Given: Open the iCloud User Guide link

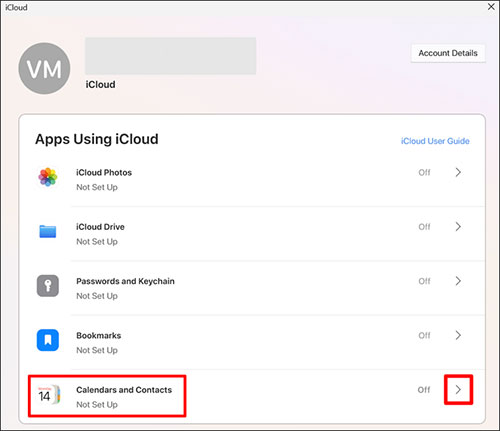Looking at the screenshot, I should pyautogui.click(x=435, y=141).
